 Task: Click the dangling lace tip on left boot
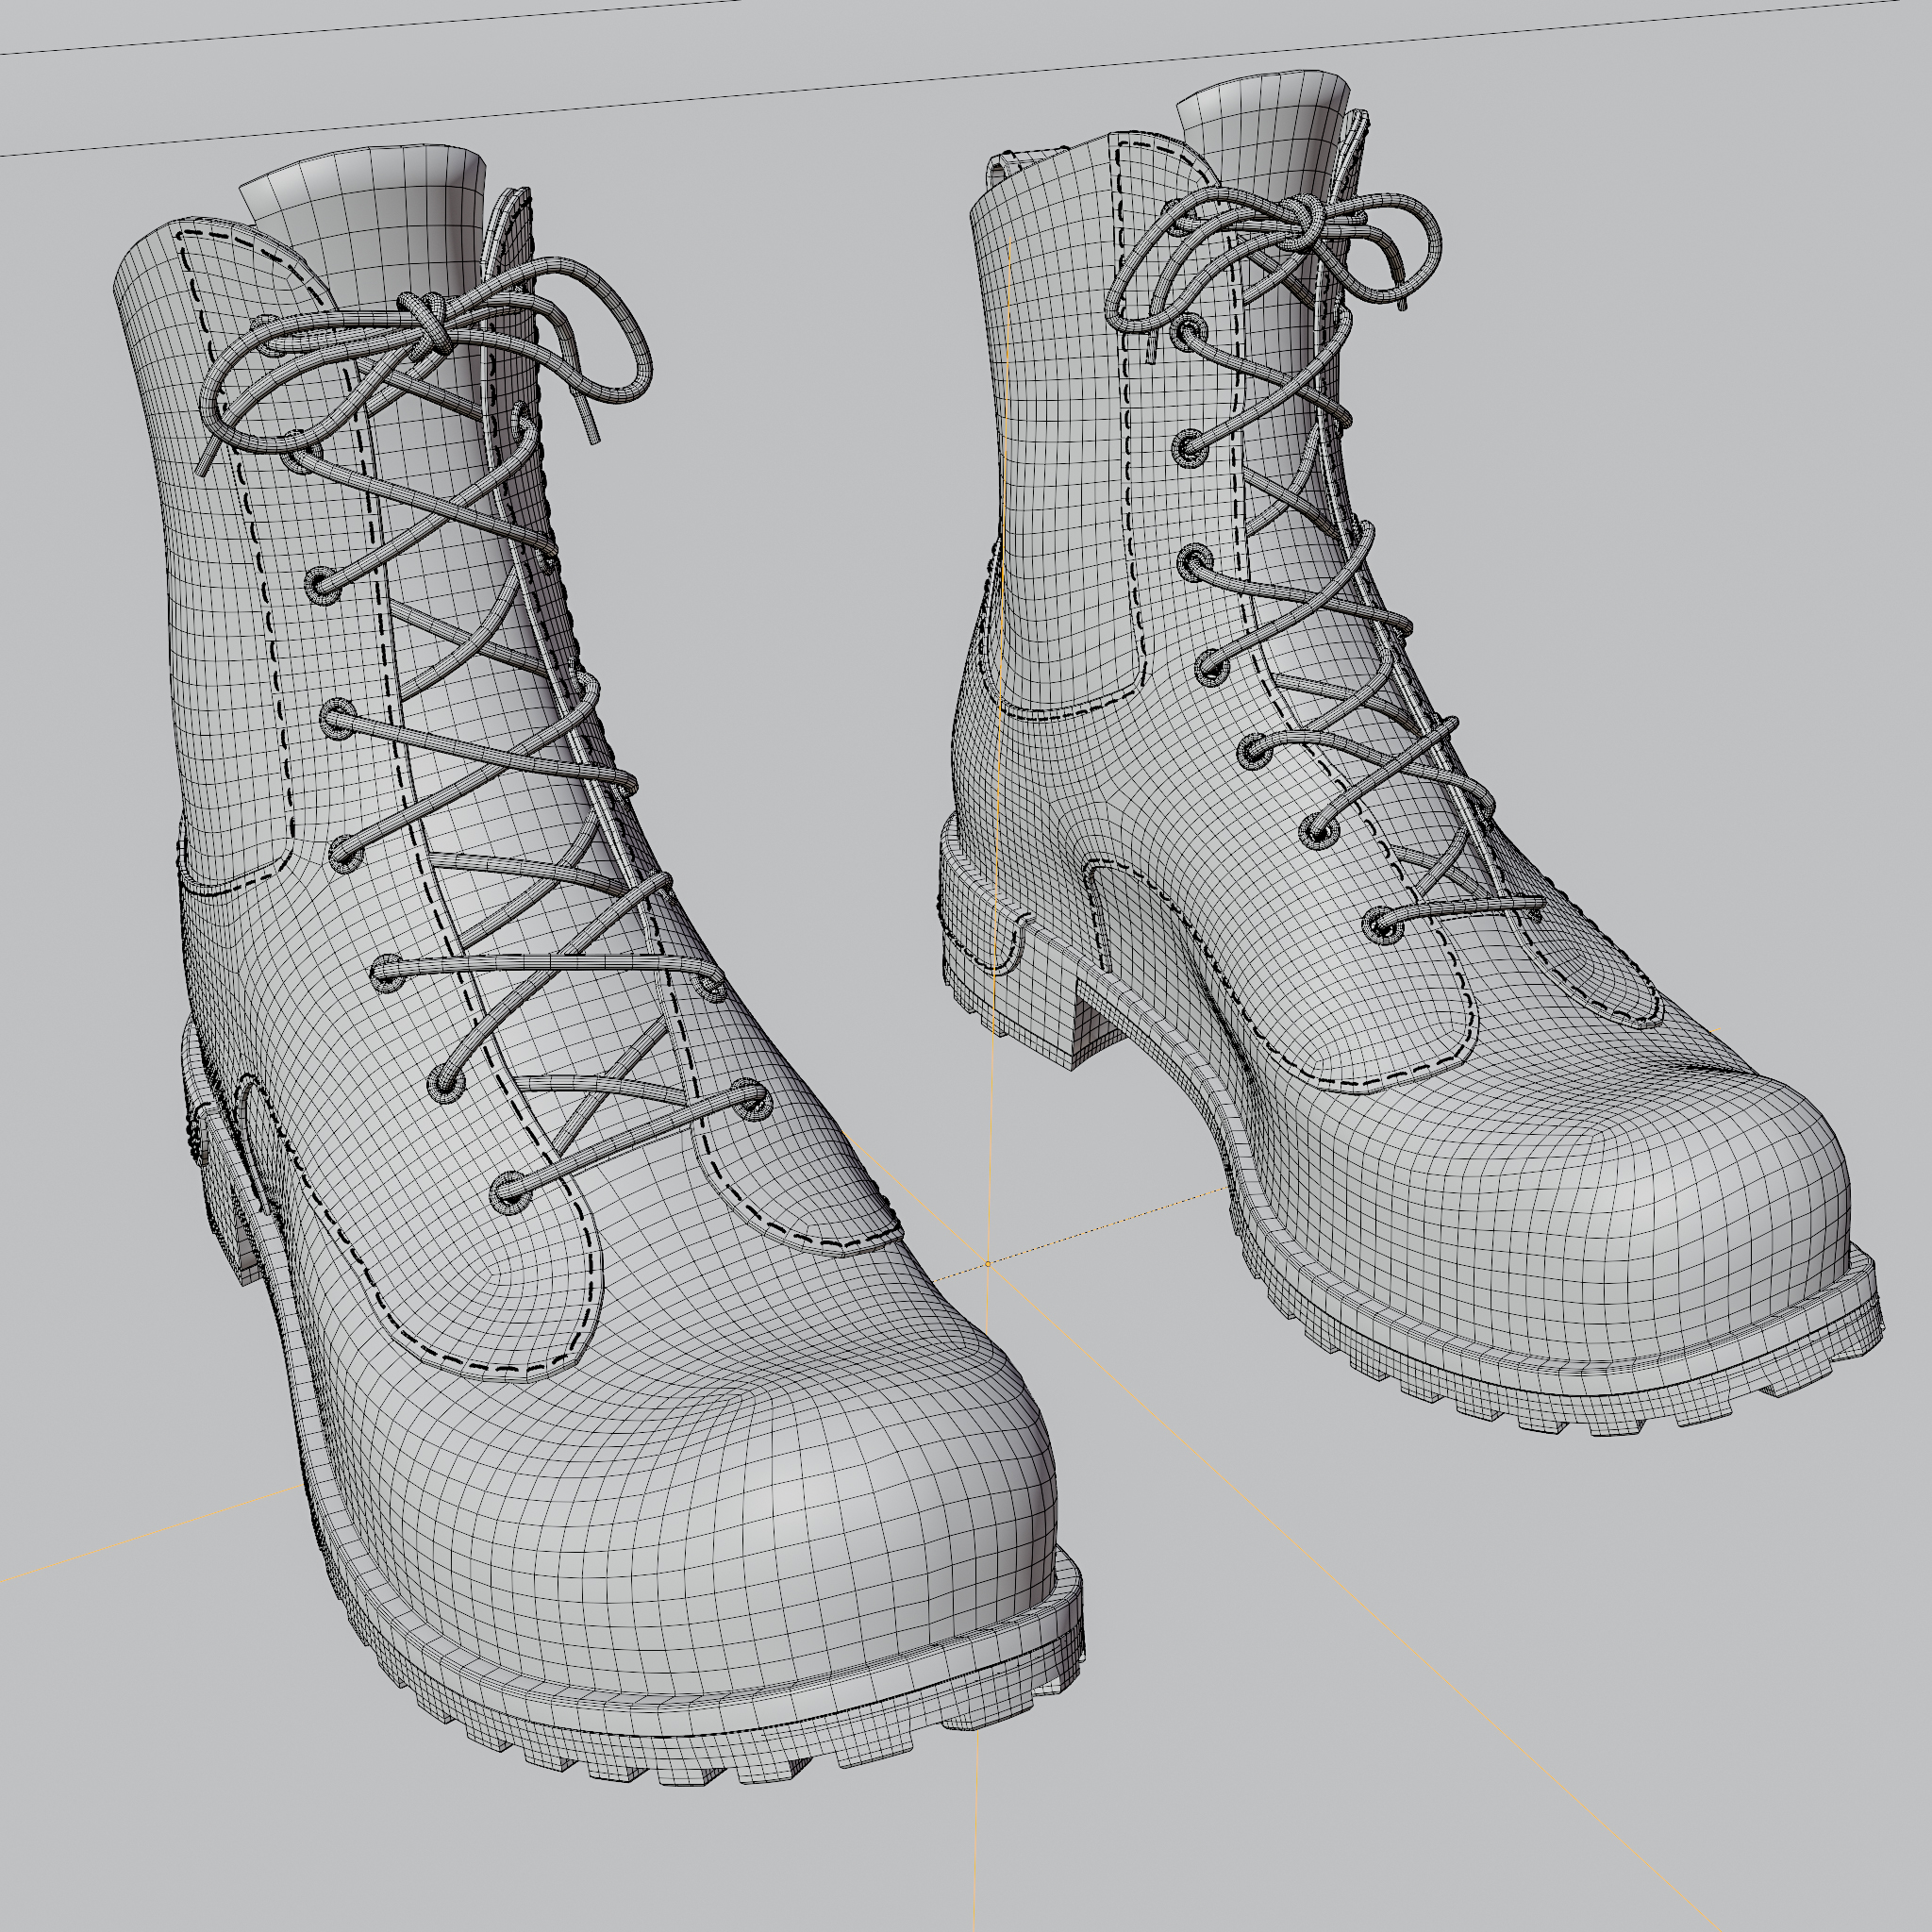592,432
